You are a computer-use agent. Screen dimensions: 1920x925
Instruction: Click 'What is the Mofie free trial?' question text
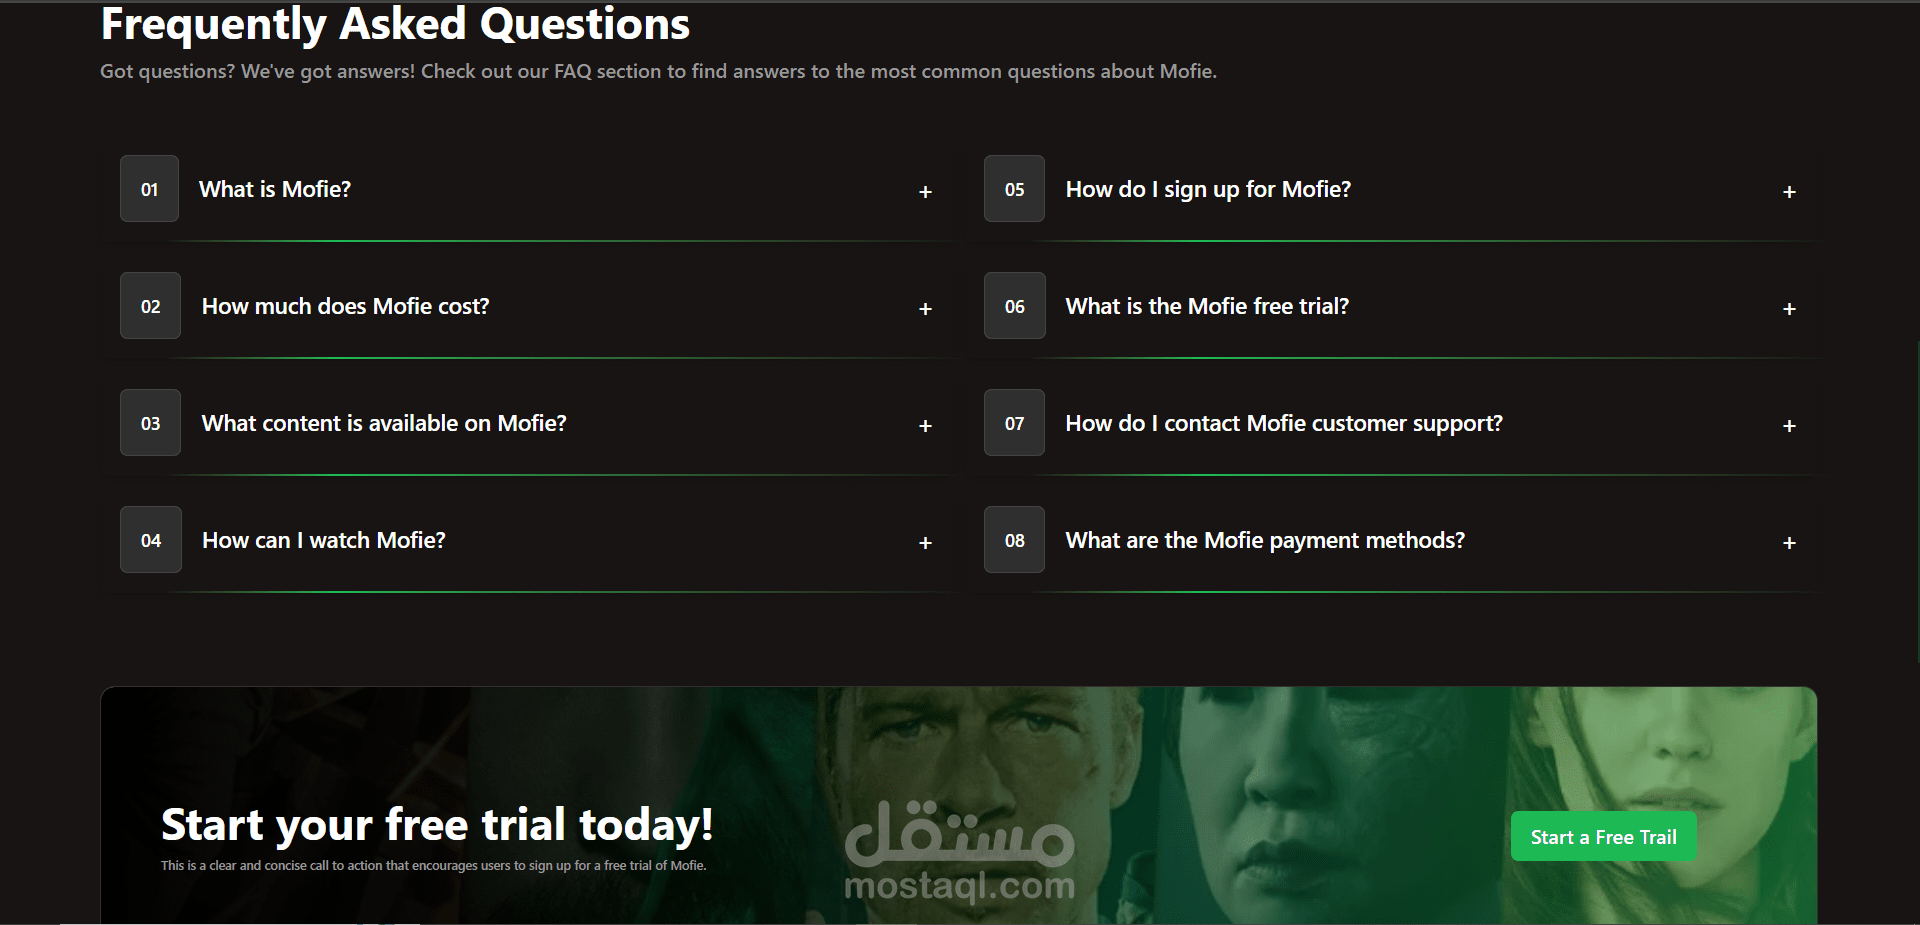(1207, 306)
